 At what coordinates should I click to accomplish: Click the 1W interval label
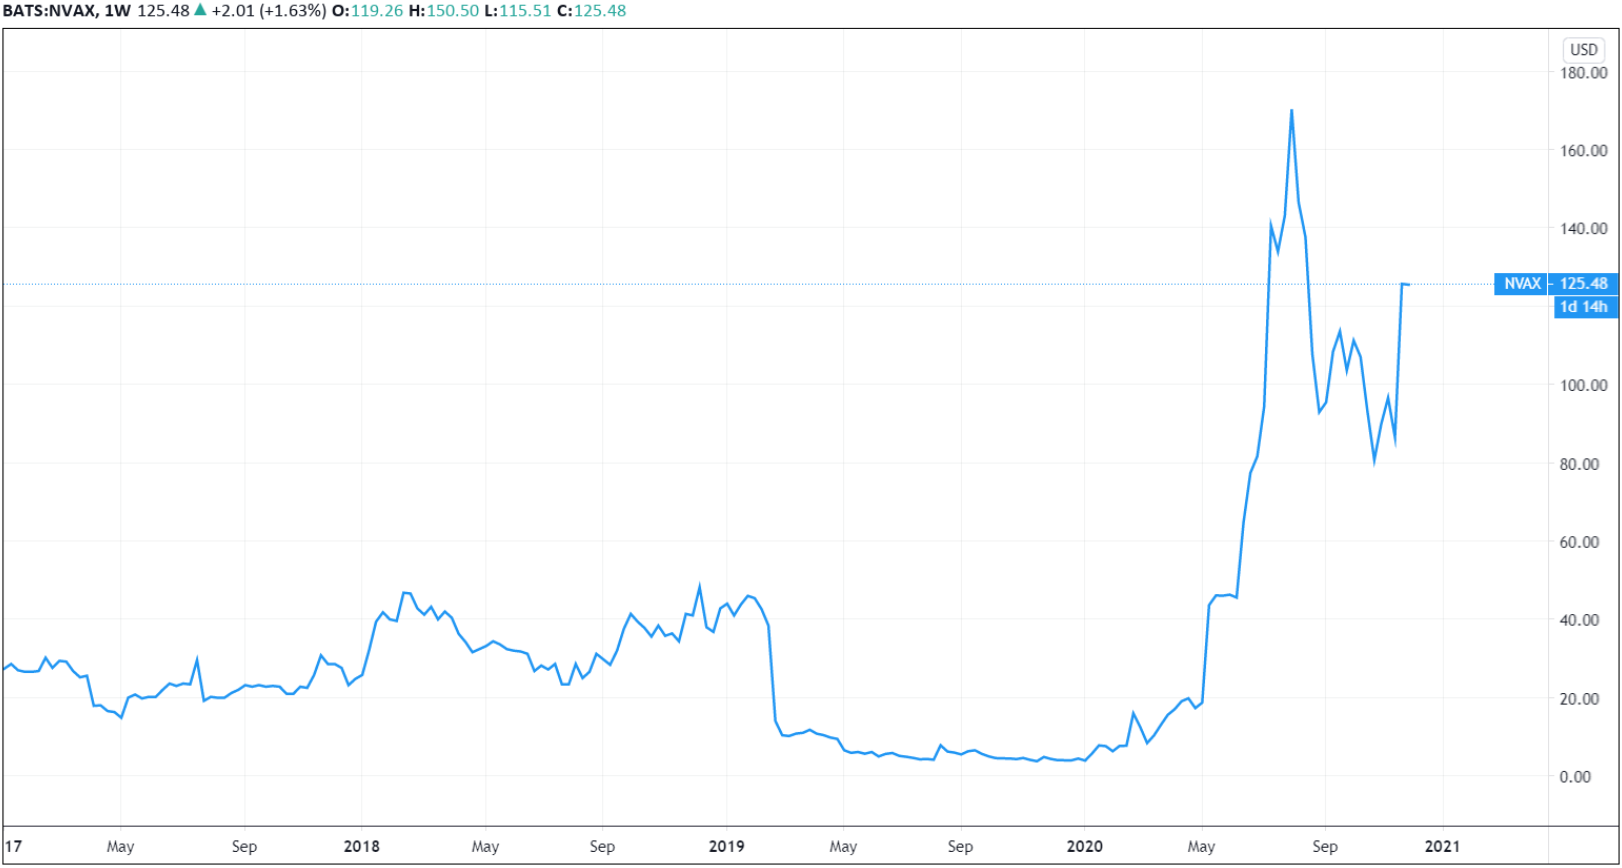(x=117, y=11)
